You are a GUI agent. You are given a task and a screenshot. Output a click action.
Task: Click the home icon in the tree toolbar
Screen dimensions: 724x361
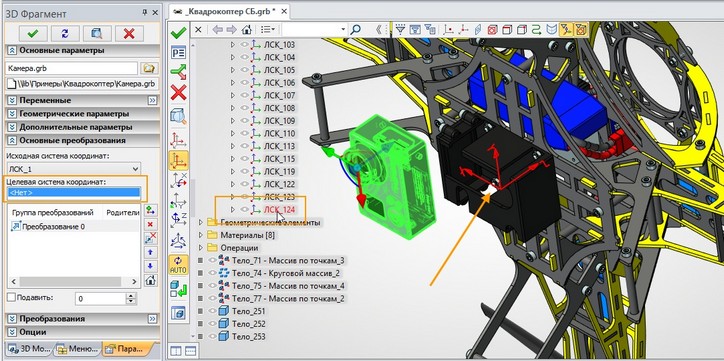click(247, 30)
